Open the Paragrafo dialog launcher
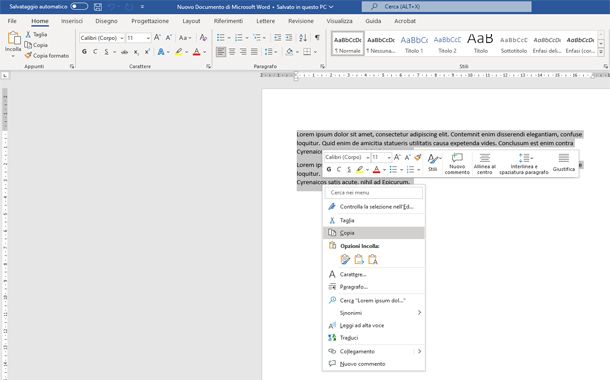 [x=322, y=67]
